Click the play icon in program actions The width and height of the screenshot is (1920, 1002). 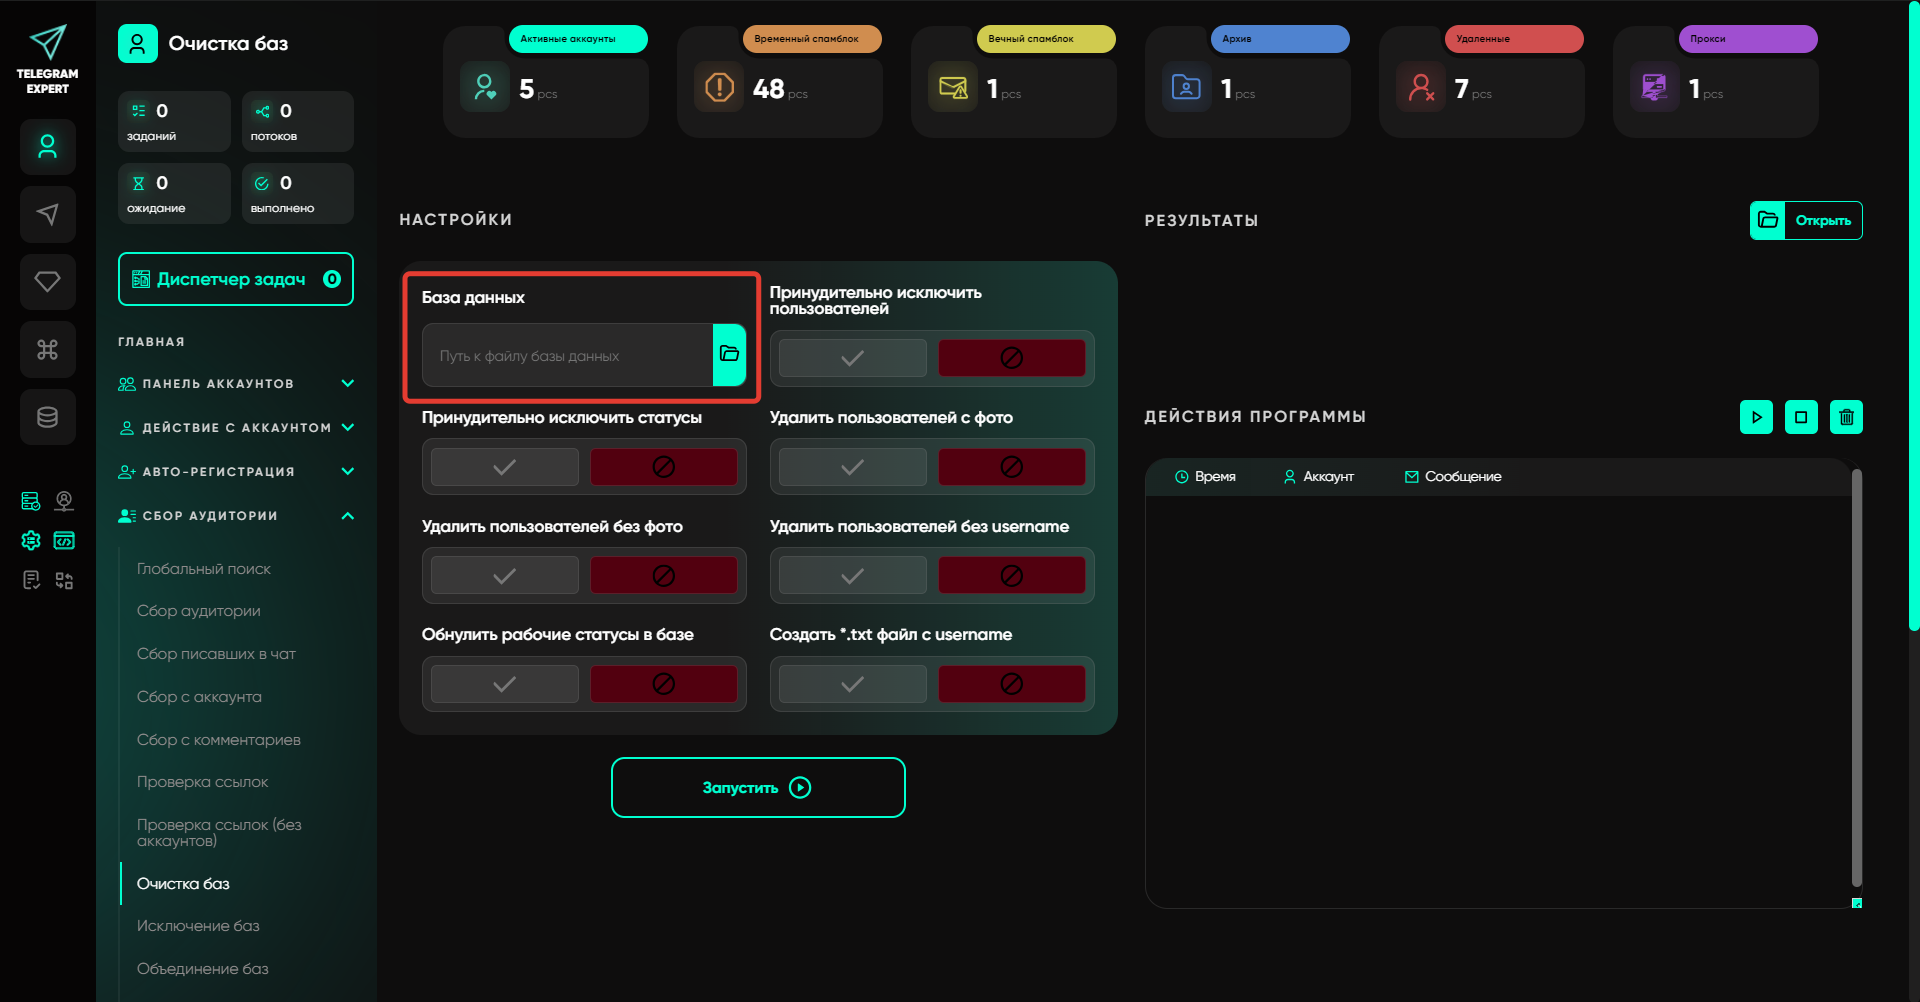coord(1756,417)
